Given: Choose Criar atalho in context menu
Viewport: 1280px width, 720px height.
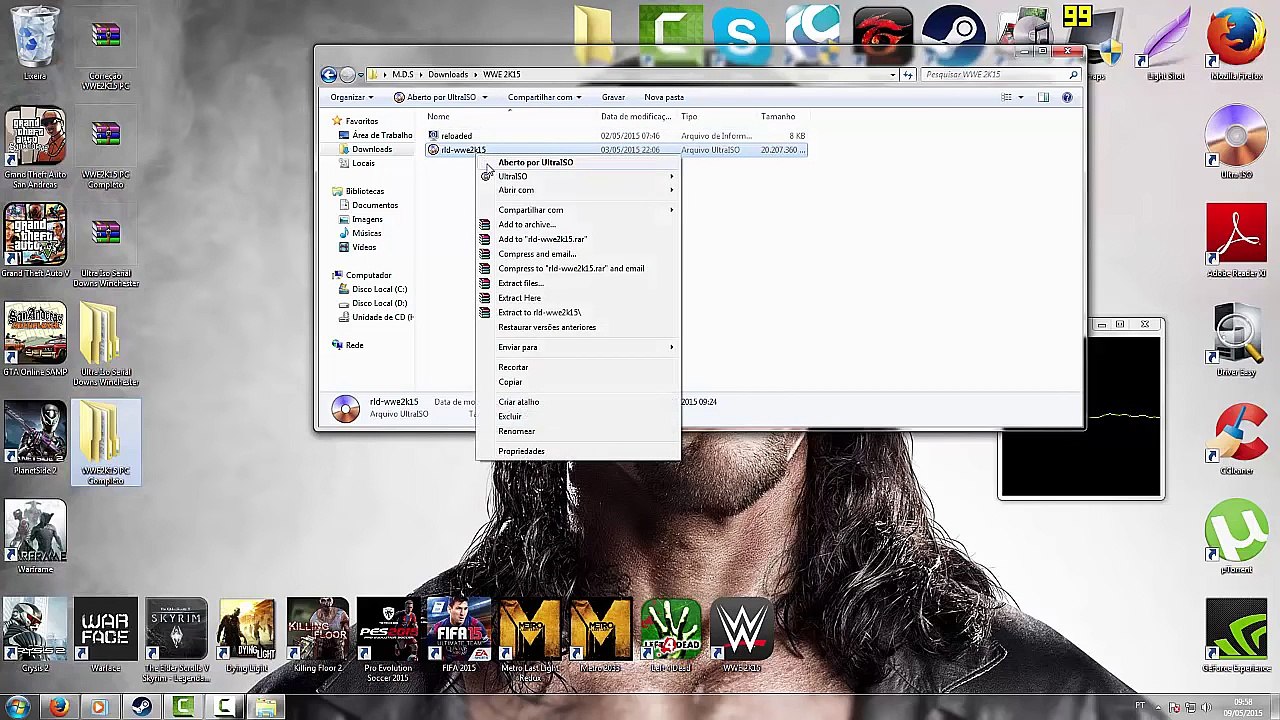Looking at the screenshot, I should (x=579, y=402).
